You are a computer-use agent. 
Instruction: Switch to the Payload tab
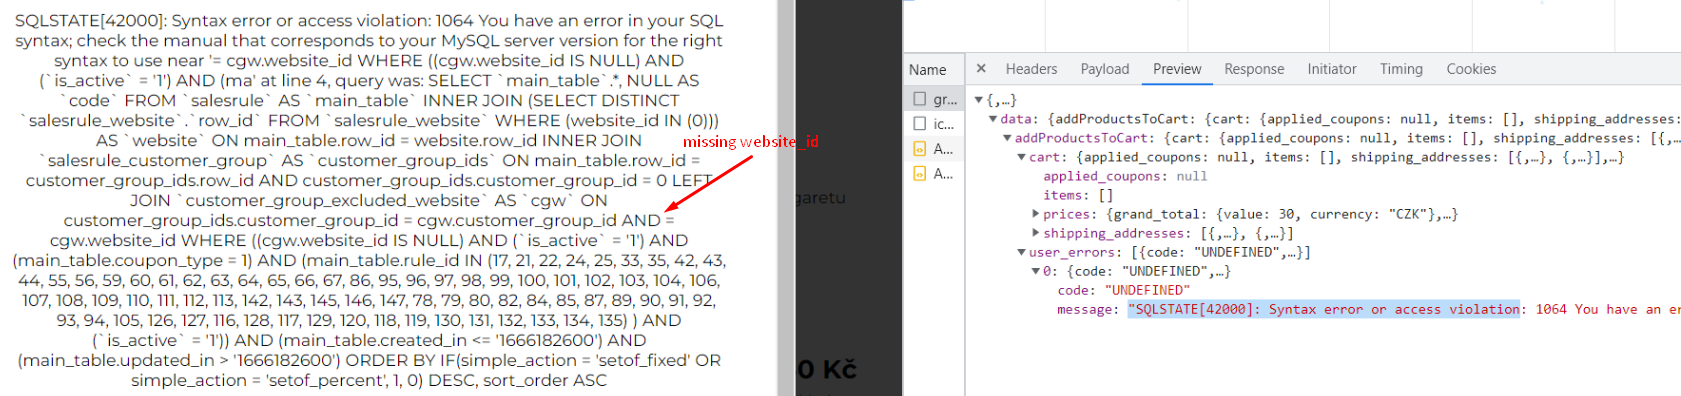1105,69
